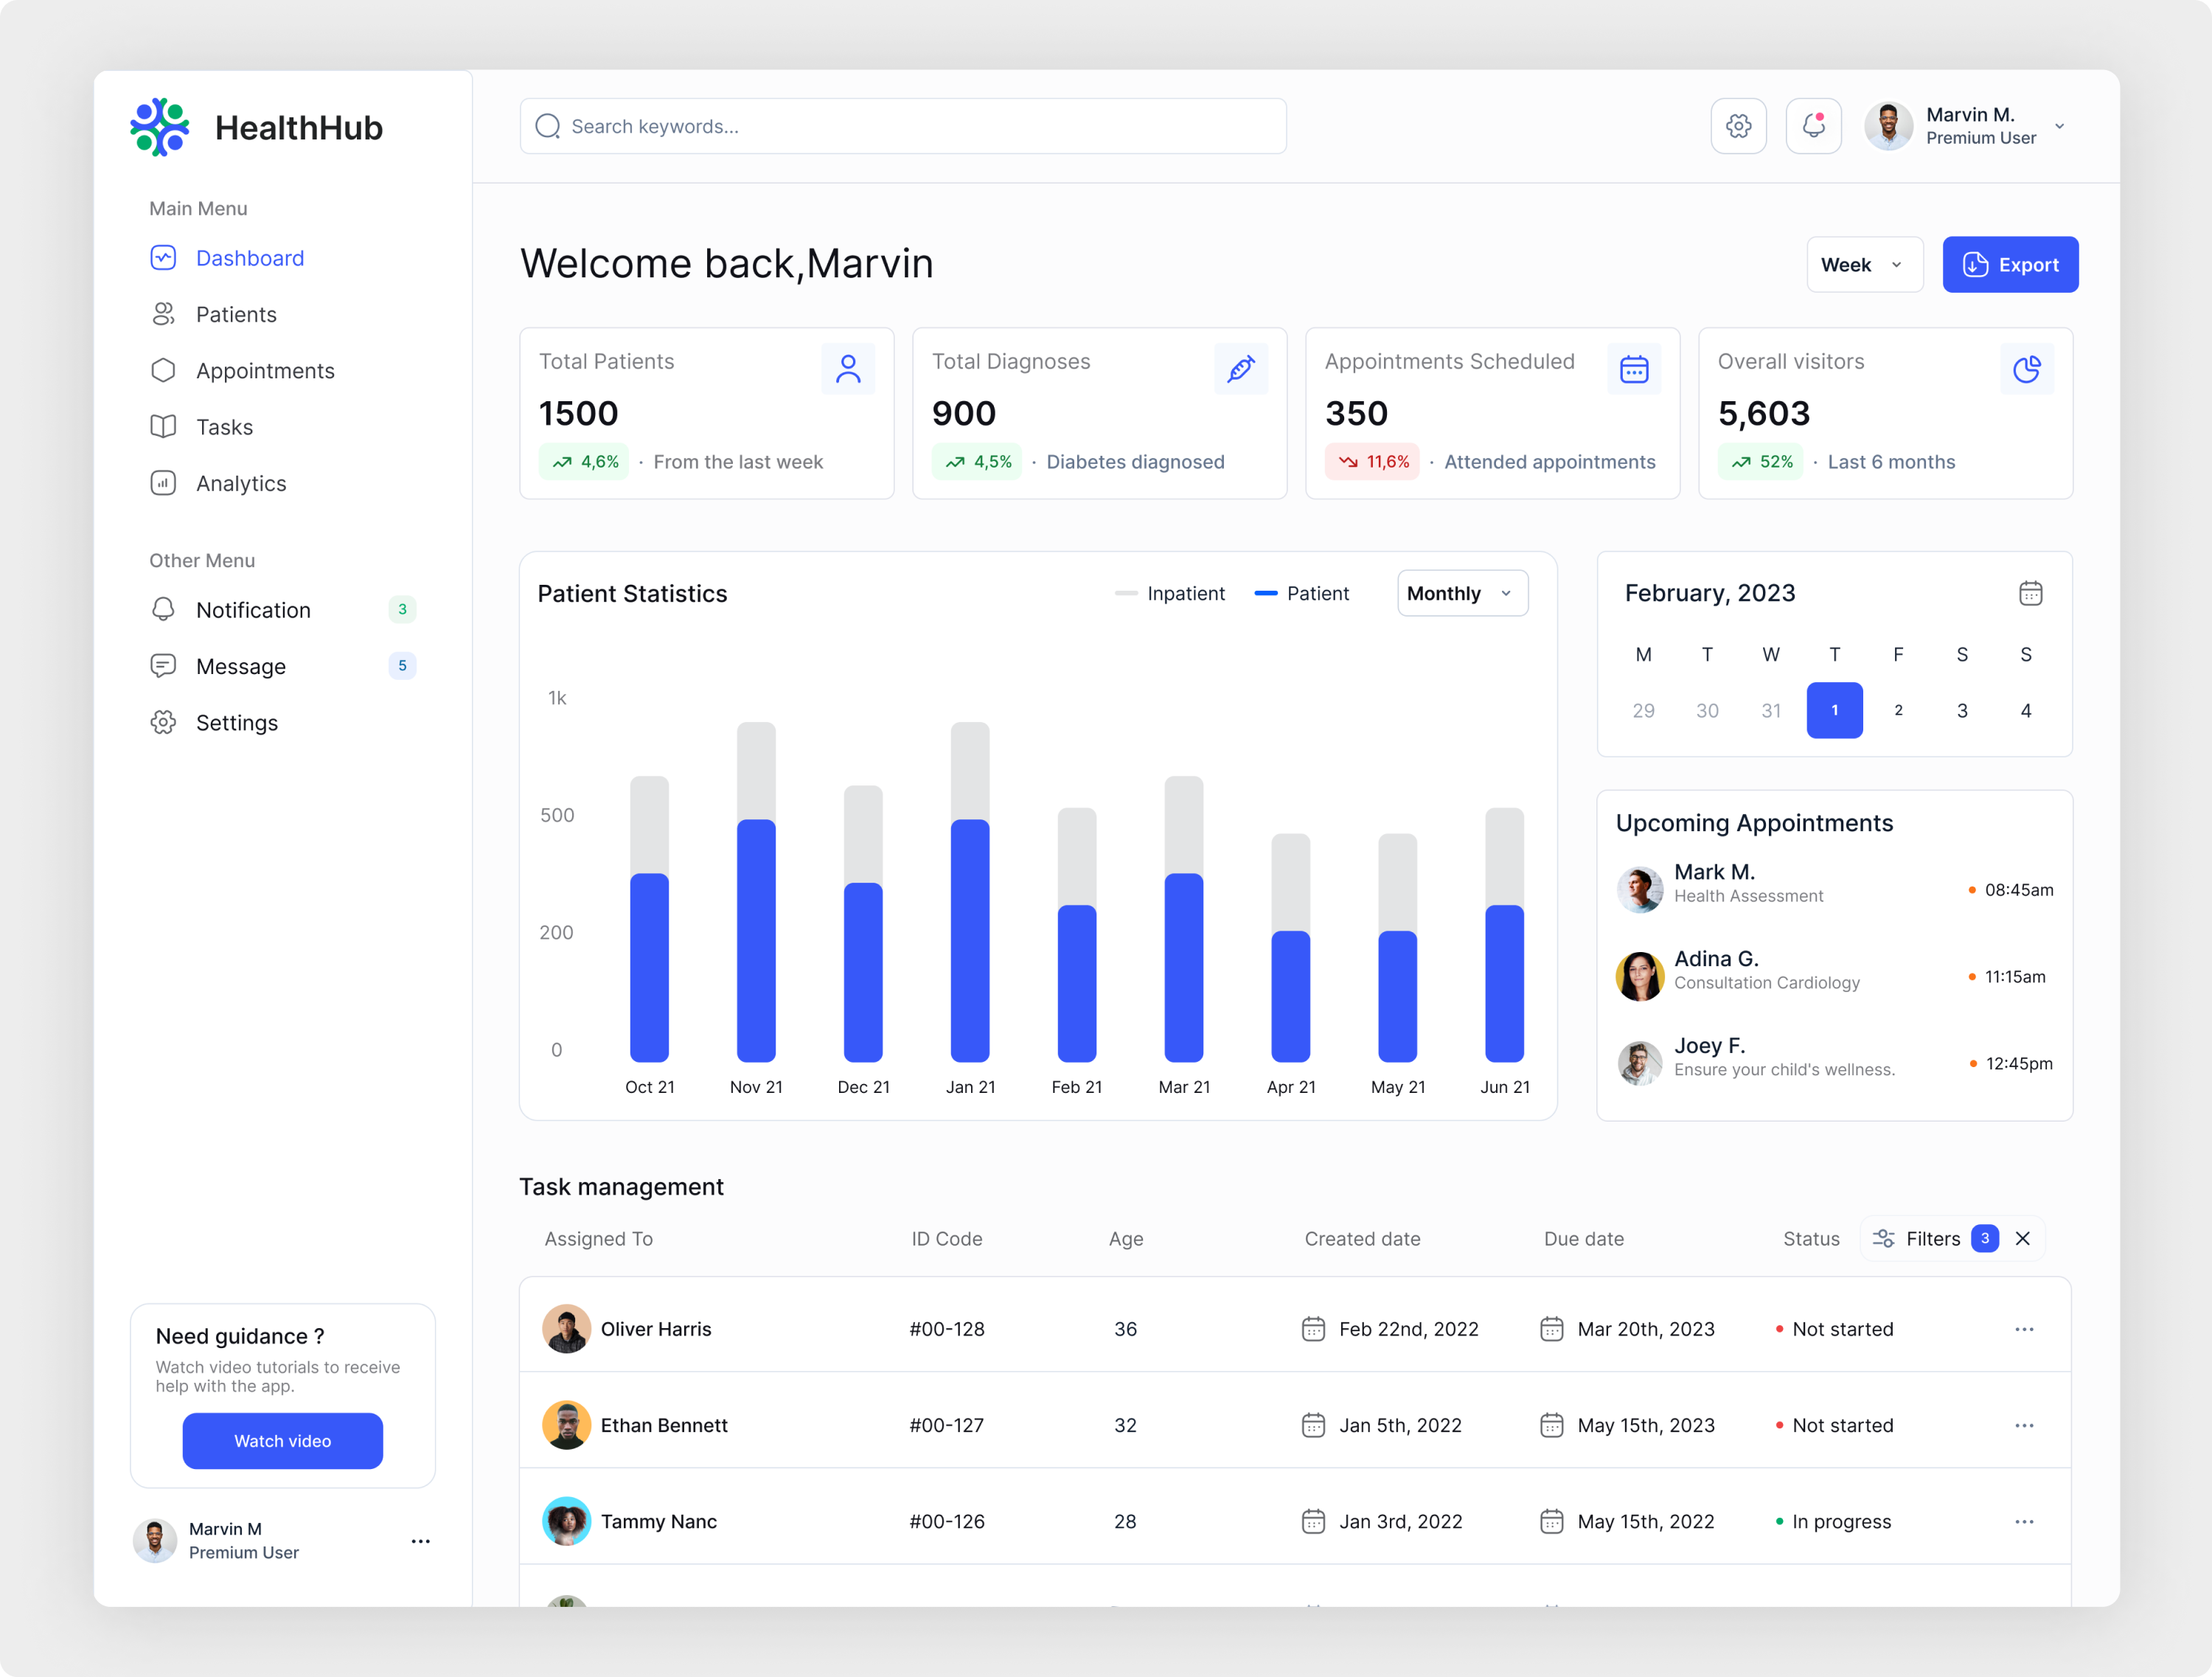Click the Patients icon in the sidebar

[163, 314]
